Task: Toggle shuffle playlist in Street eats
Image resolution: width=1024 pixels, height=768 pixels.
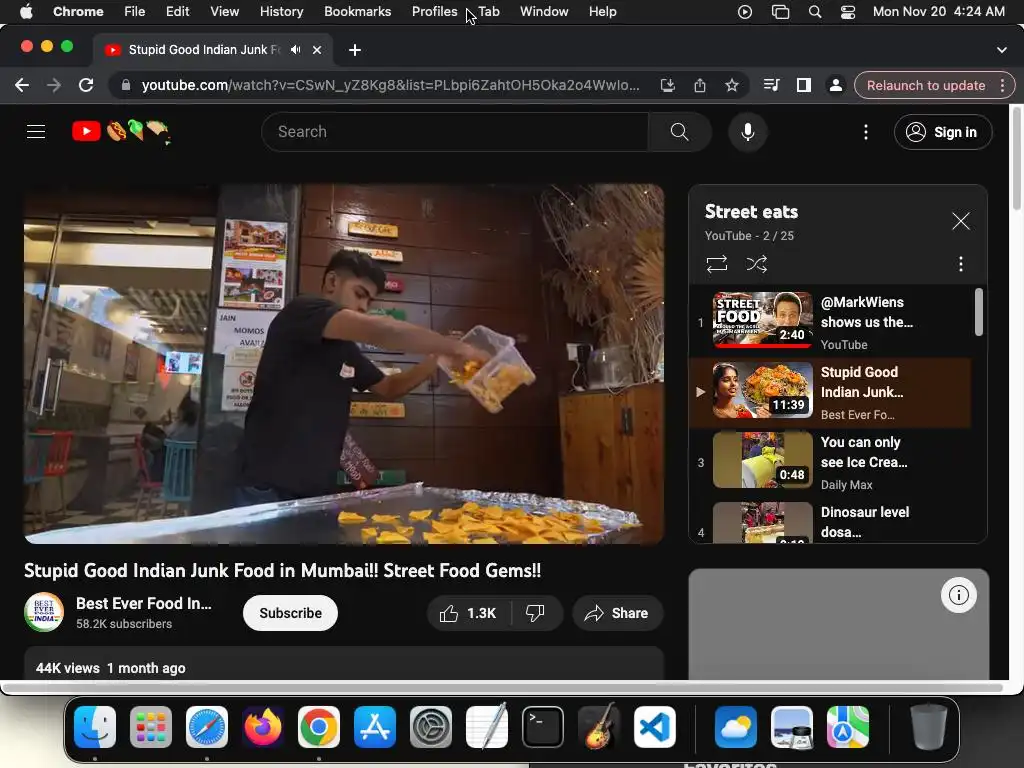Action: pyautogui.click(x=756, y=264)
